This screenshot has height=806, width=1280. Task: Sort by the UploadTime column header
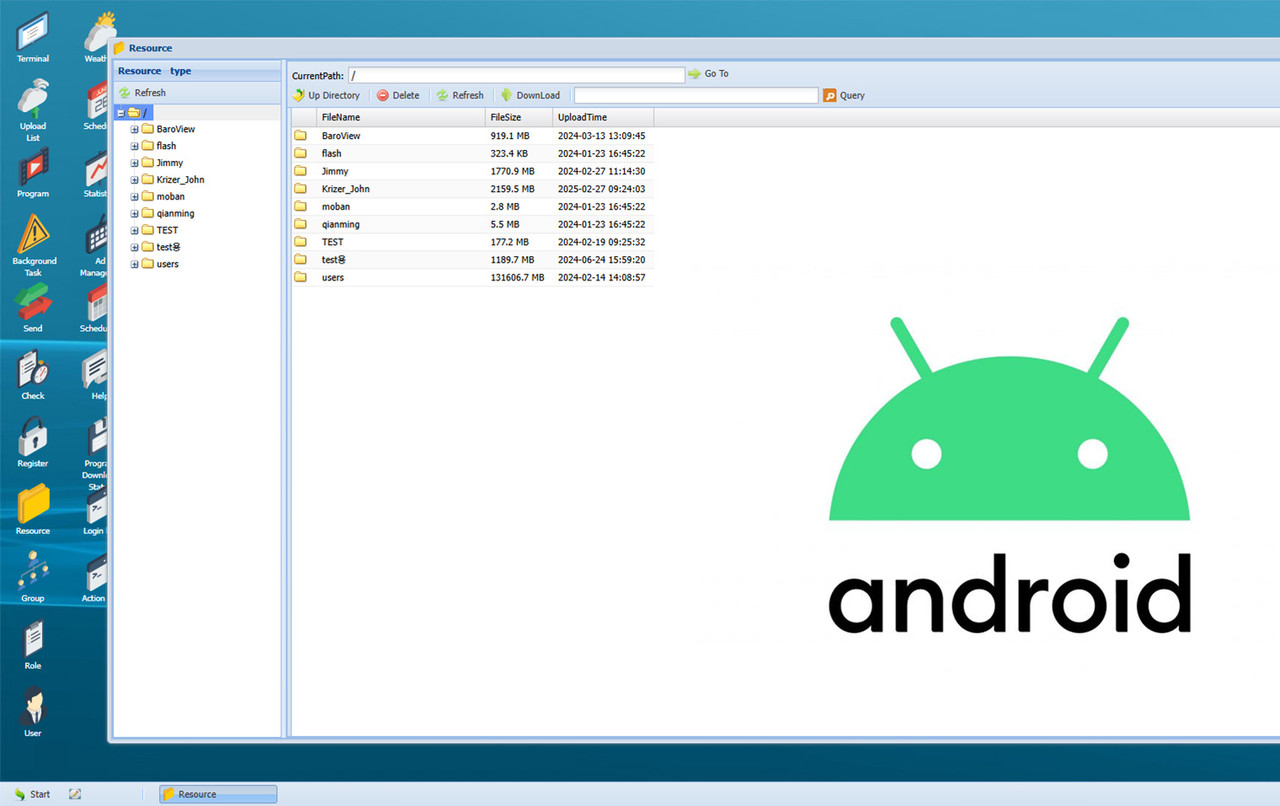click(x=604, y=117)
